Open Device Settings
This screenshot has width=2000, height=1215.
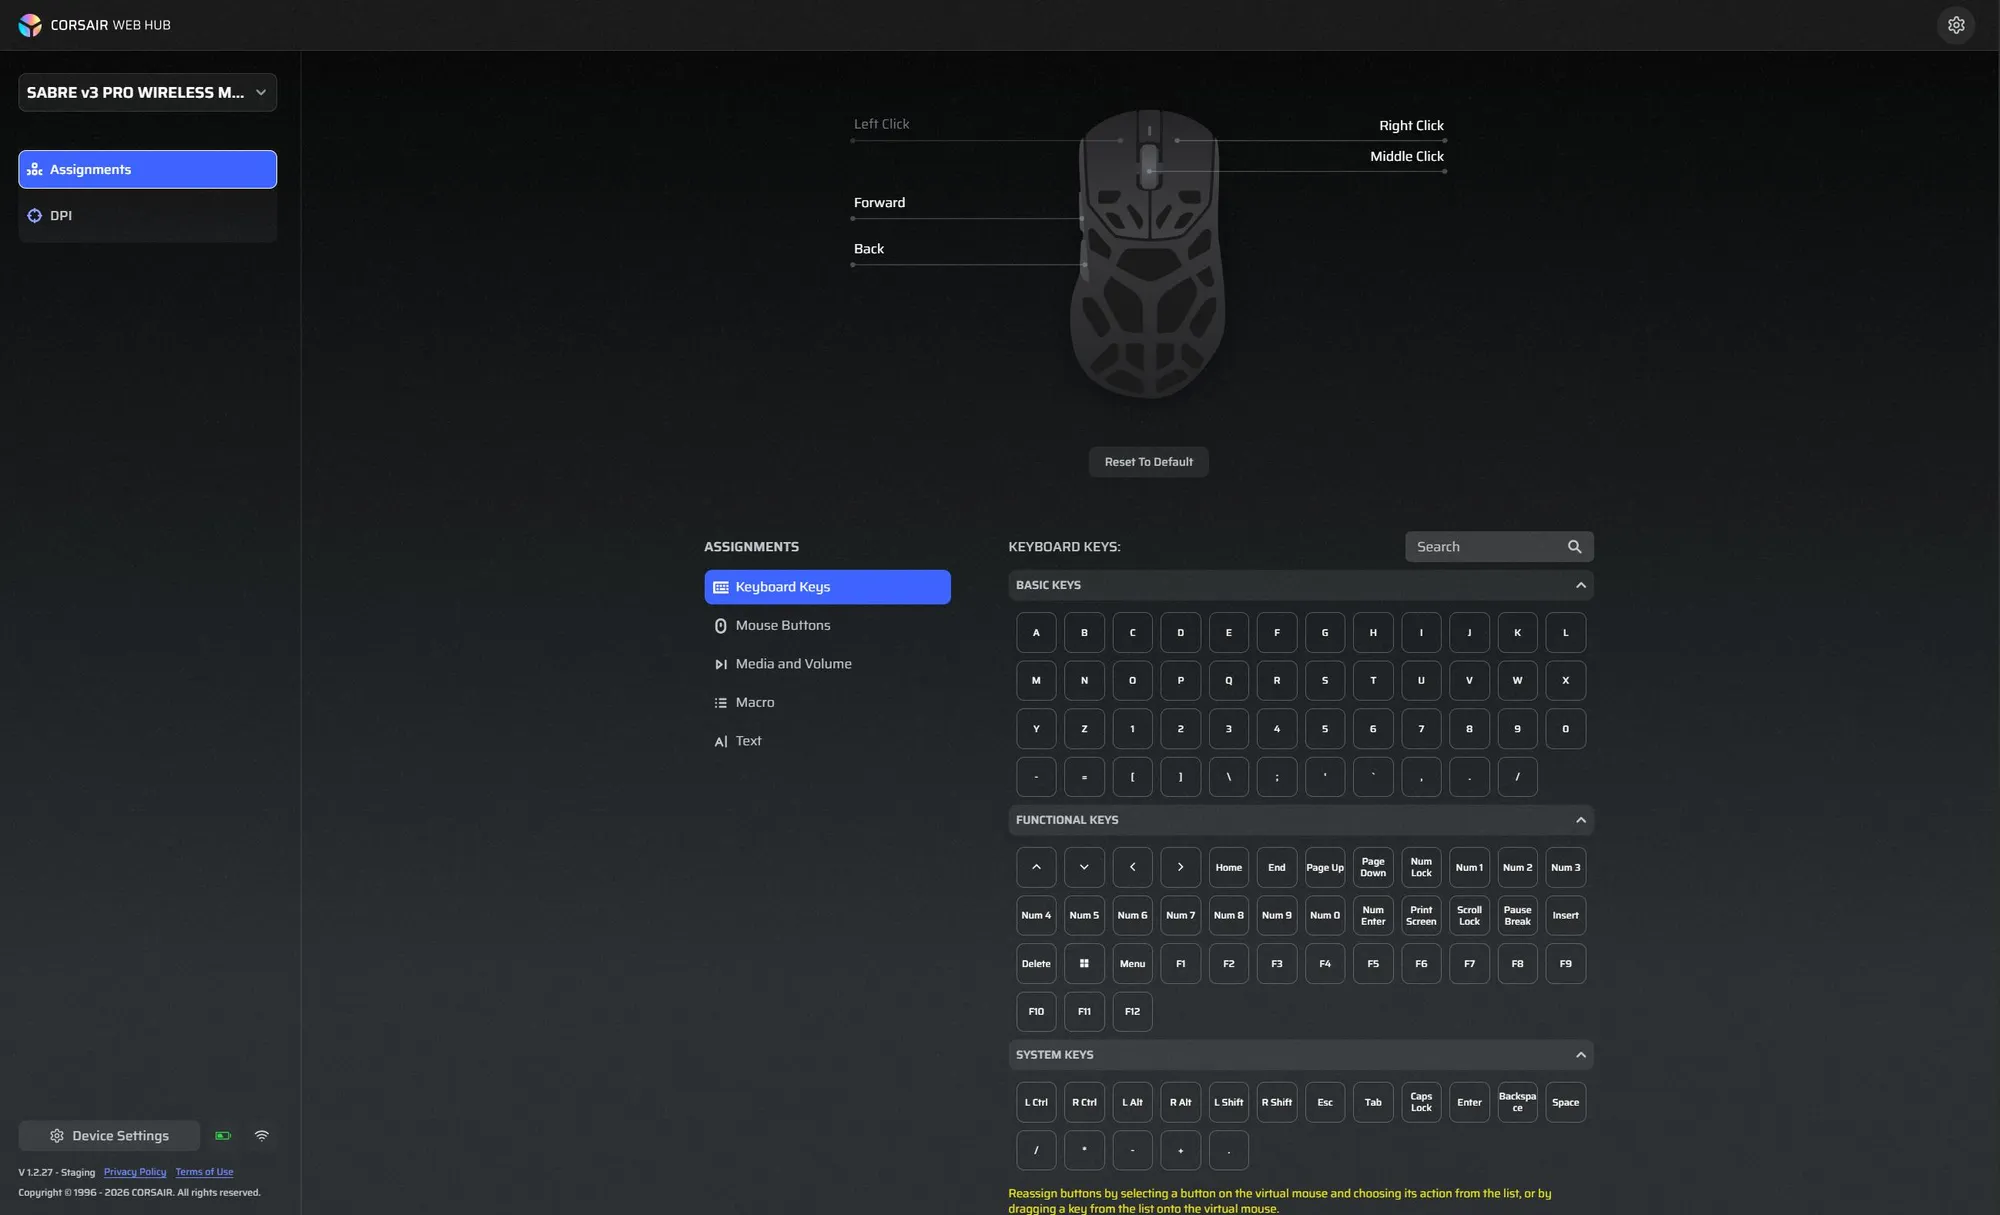[x=109, y=1136]
